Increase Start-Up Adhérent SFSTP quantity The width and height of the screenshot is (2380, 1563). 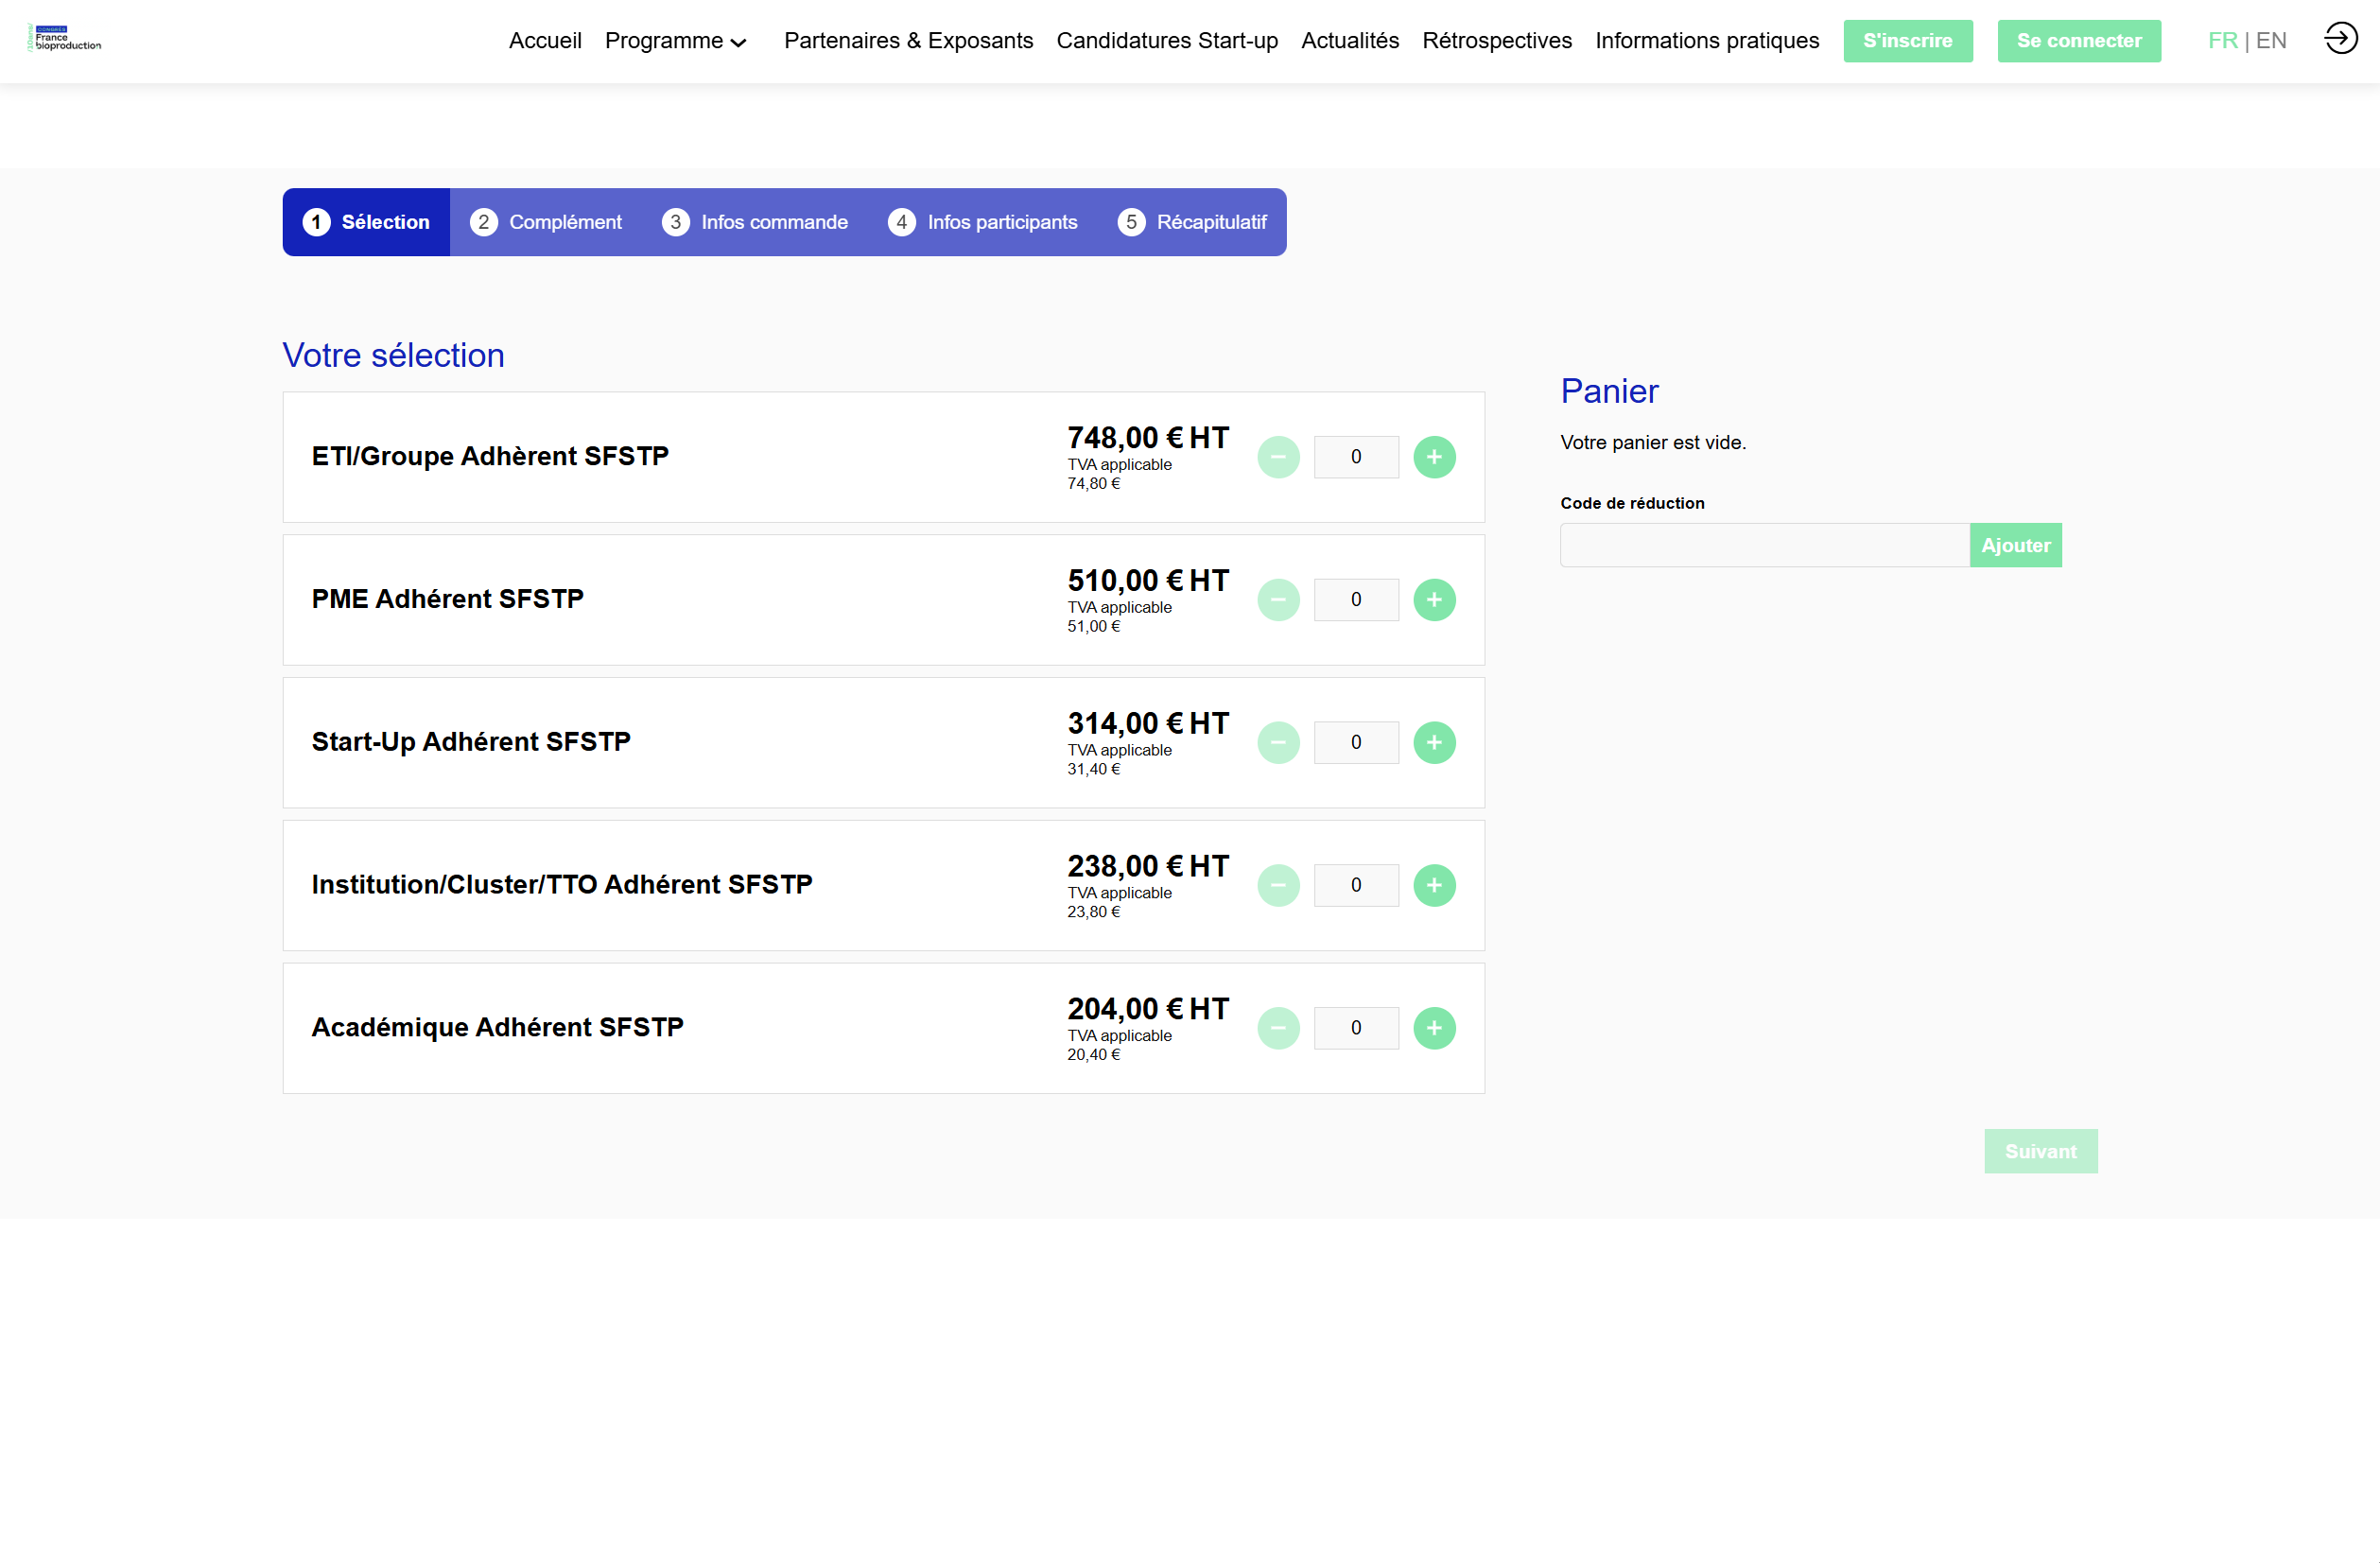click(1434, 743)
